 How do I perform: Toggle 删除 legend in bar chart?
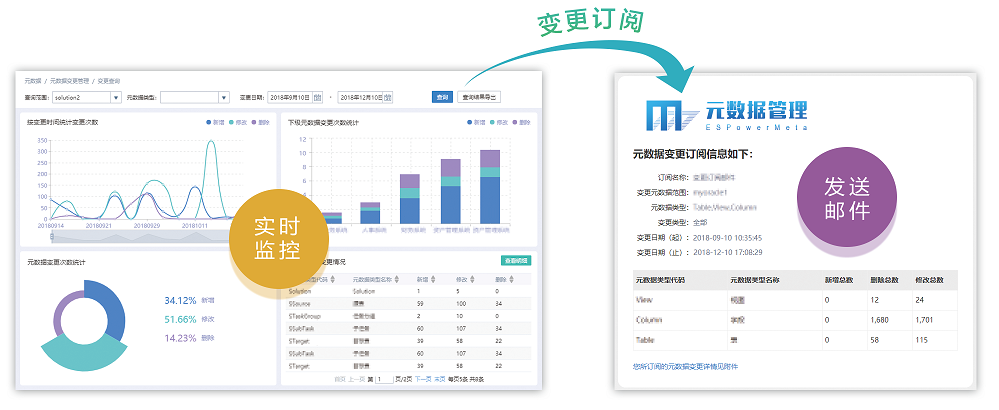tap(520, 122)
